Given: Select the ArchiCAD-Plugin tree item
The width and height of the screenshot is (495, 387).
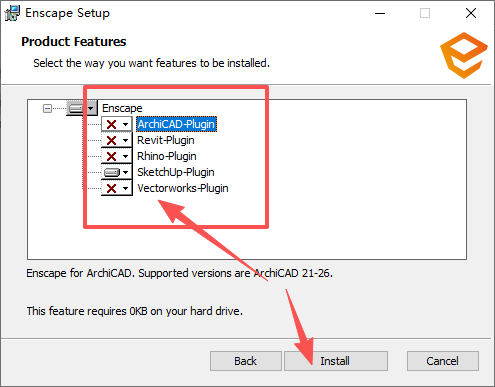Looking at the screenshot, I should 176,124.
